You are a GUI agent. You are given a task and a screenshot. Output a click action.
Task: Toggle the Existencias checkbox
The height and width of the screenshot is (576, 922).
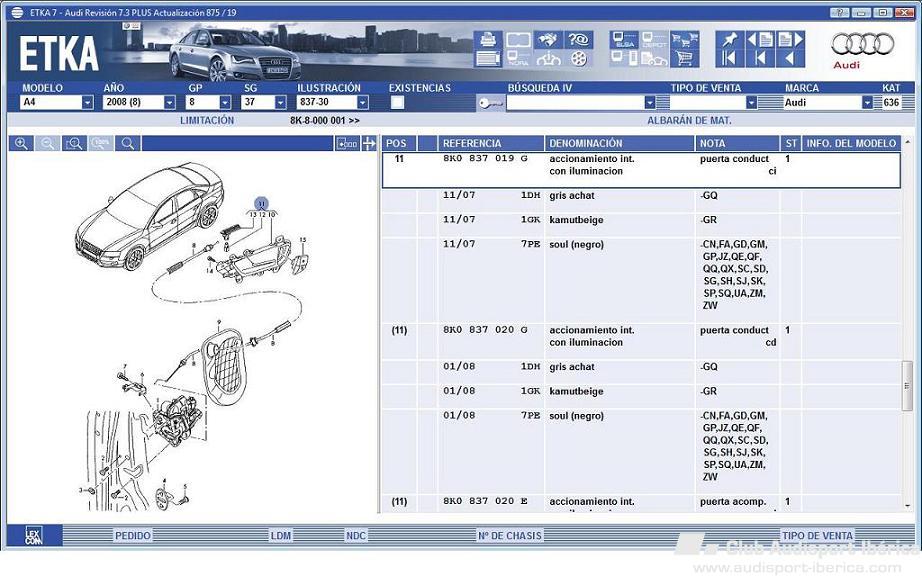pyautogui.click(x=397, y=102)
